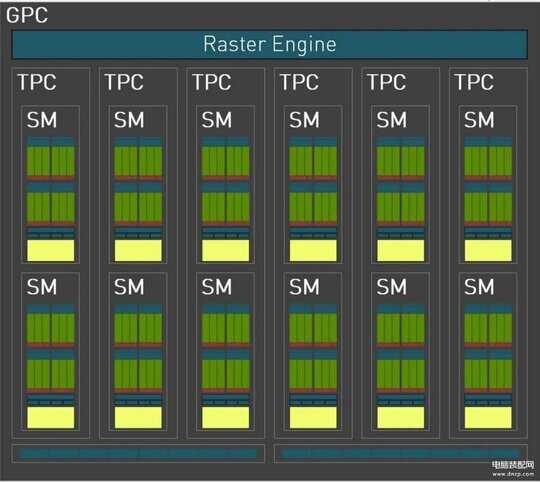Click the lower SM label in first TPC
This screenshot has height=482, width=540.
pos(42,287)
